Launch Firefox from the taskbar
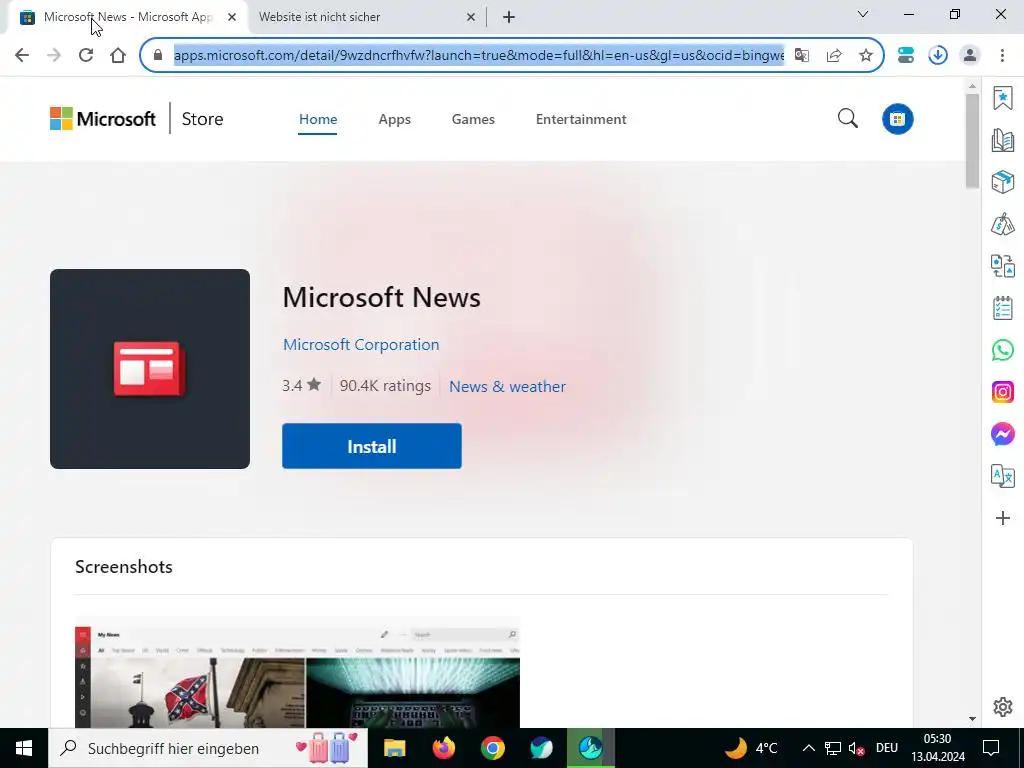This screenshot has height=768, width=1024. click(443, 748)
